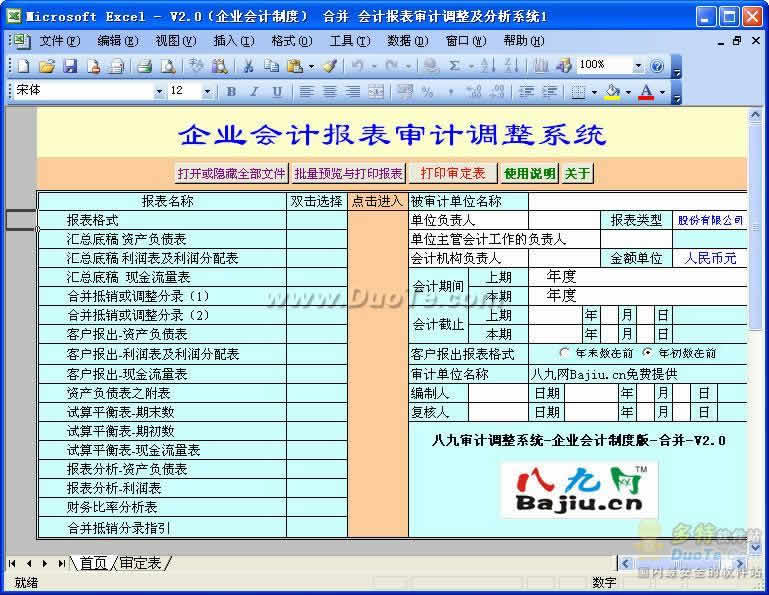Click the Borders icon
The width and height of the screenshot is (769, 595).
tap(579, 91)
